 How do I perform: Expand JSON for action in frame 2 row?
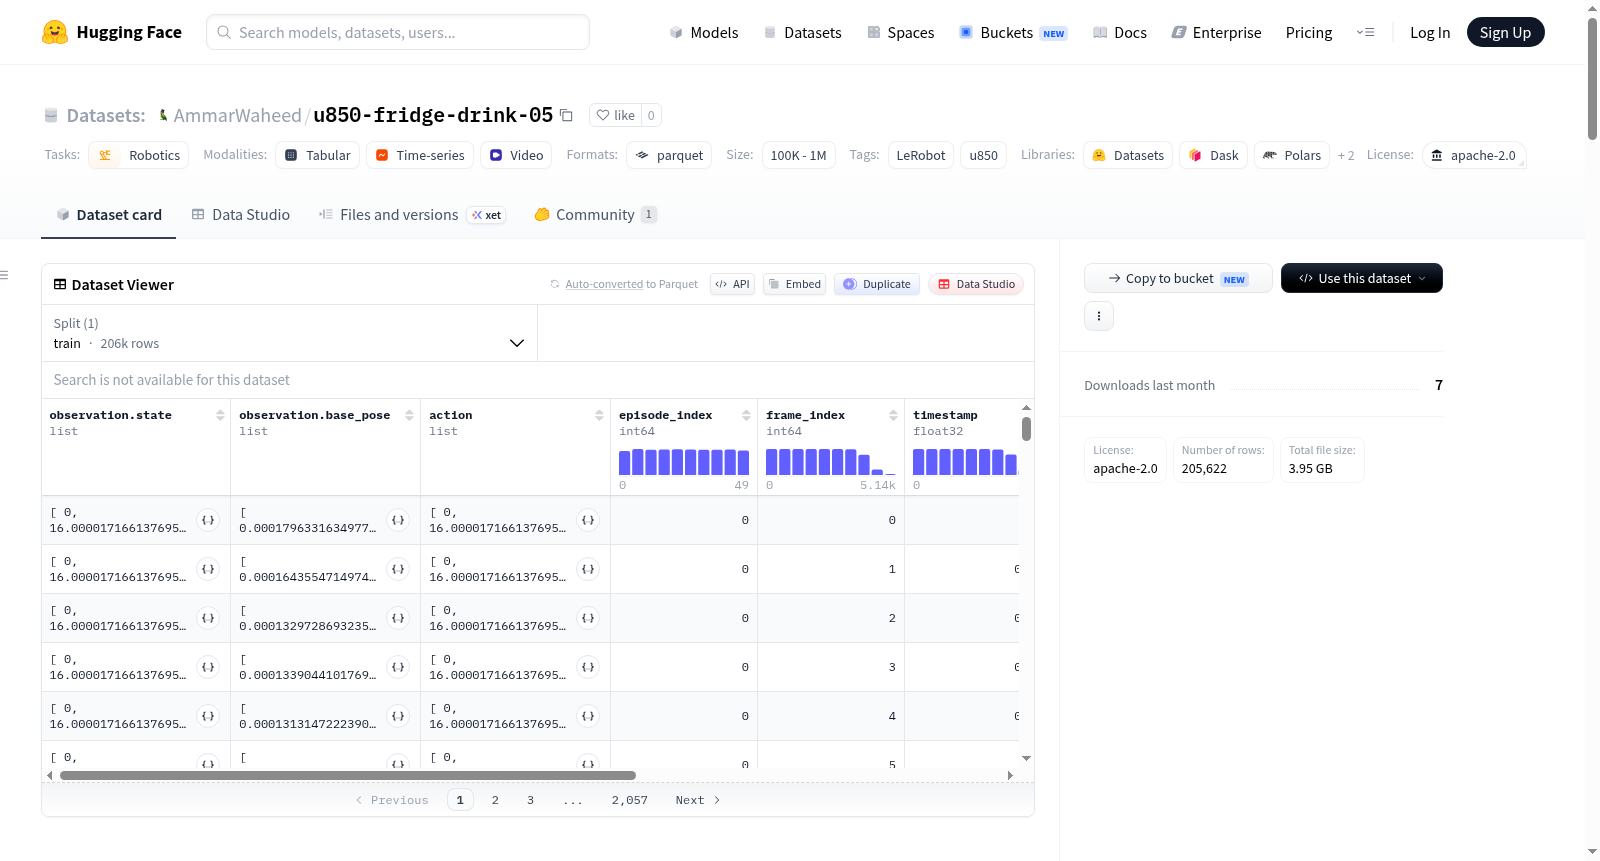588,618
